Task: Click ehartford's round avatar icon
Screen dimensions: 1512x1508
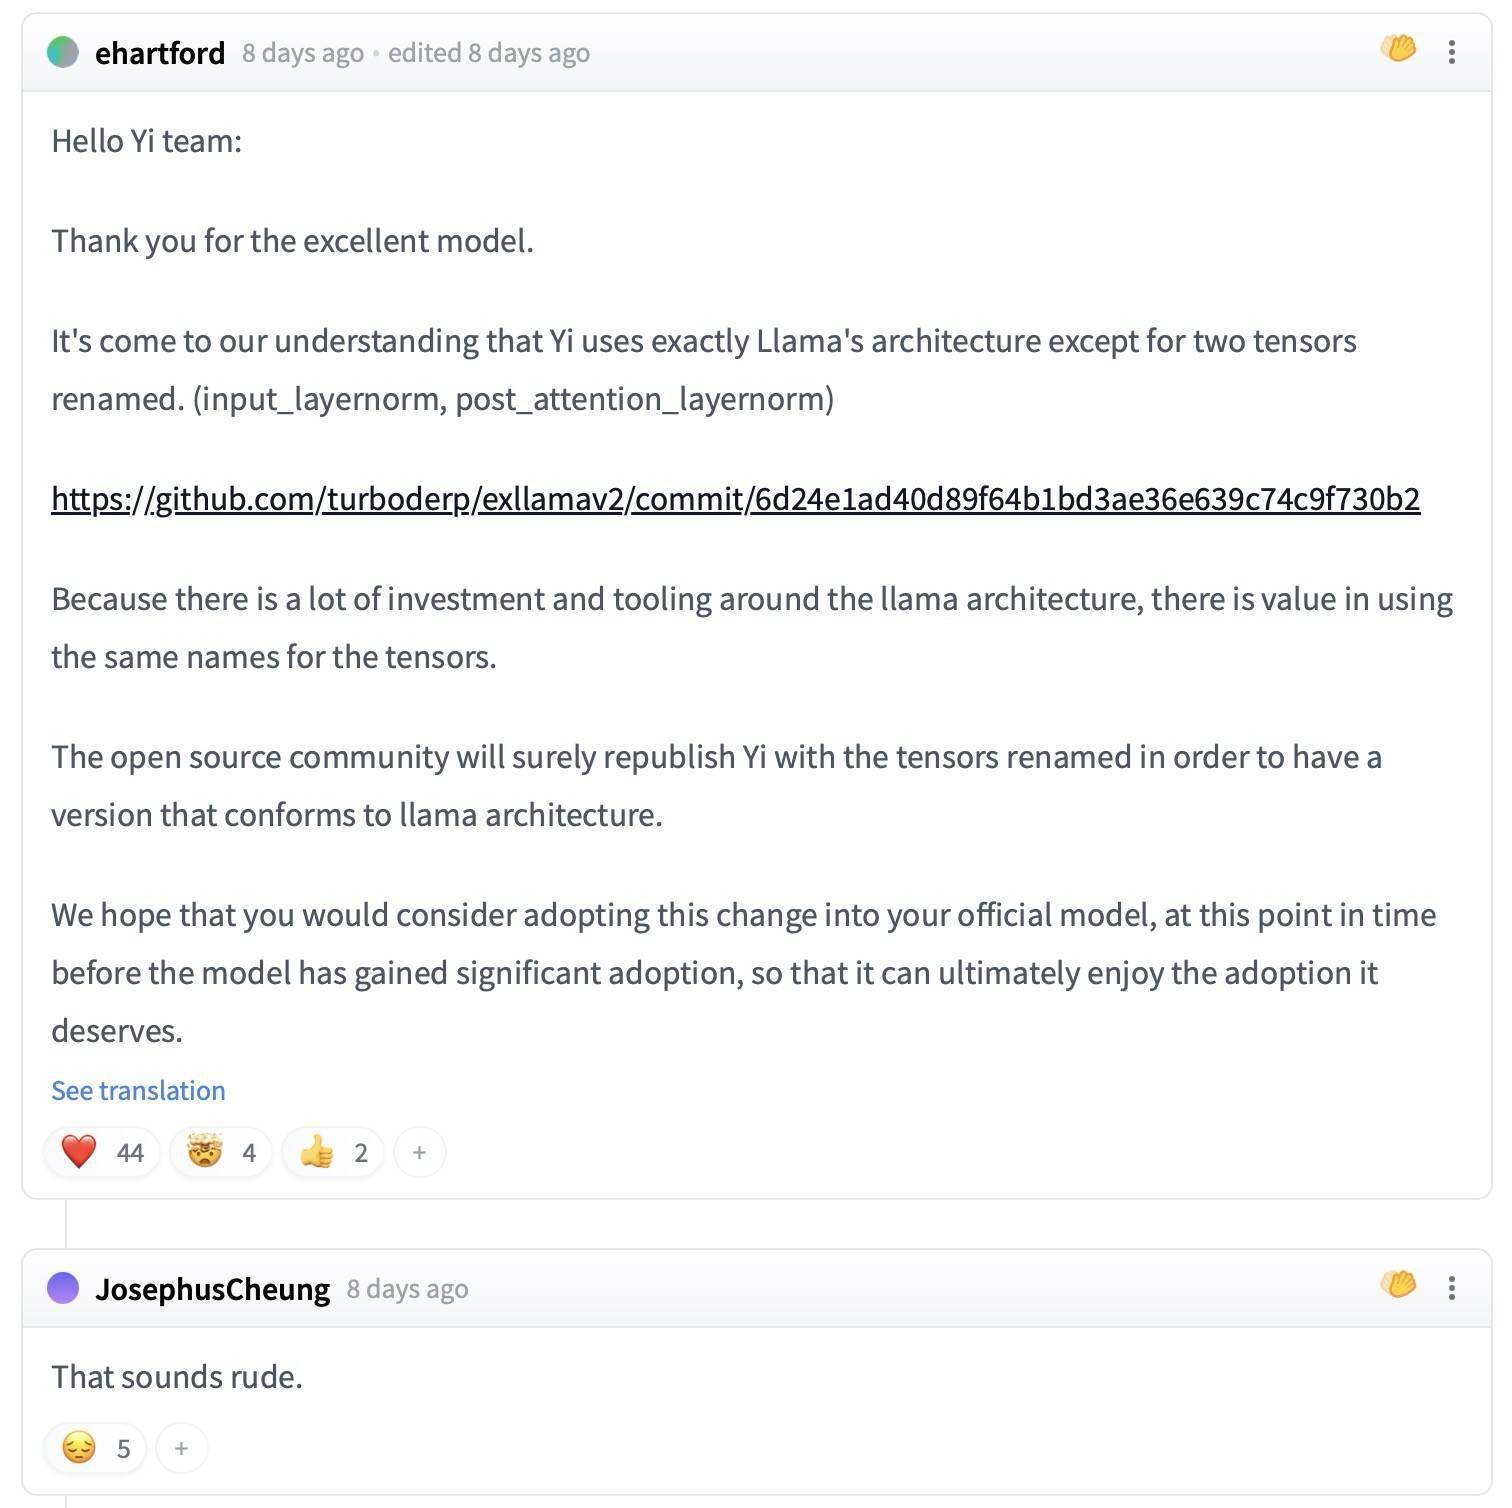Action: click(63, 52)
